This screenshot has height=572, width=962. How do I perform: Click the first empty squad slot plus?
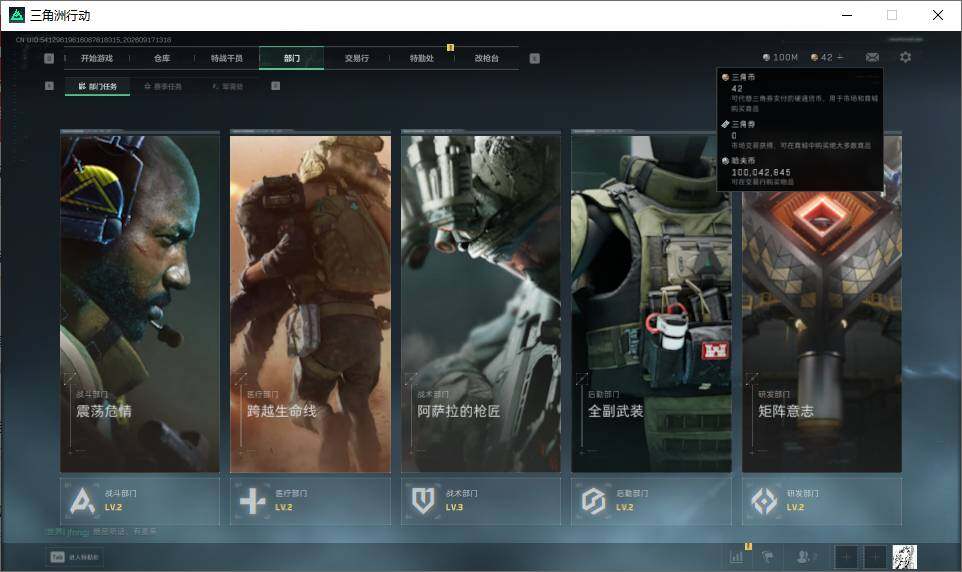[846, 557]
